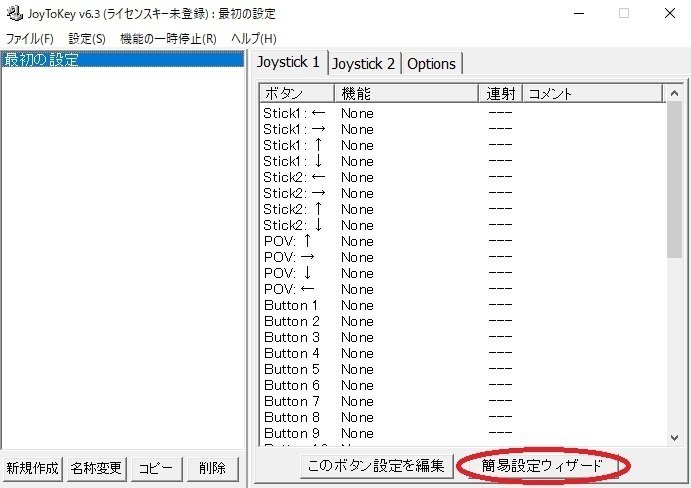691x488 pixels.
Task: Open the 機能の一時停止(R) menu
Action: point(168,39)
